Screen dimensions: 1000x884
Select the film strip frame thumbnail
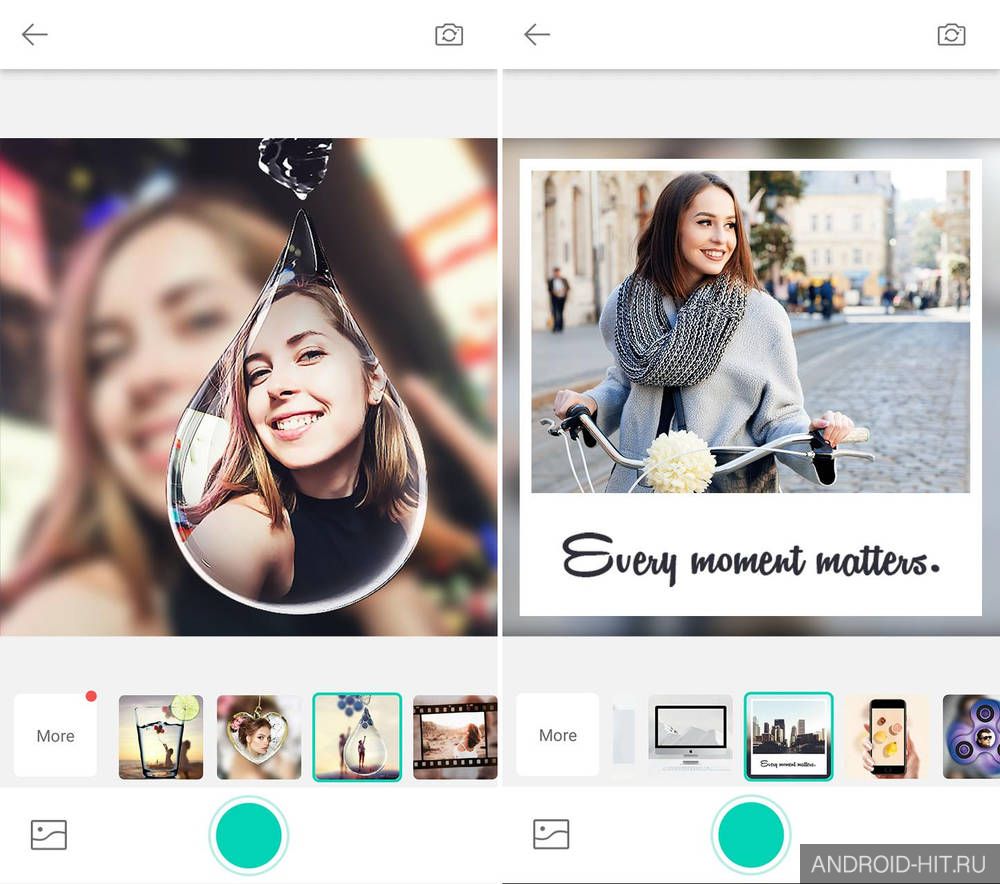[x=455, y=737]
